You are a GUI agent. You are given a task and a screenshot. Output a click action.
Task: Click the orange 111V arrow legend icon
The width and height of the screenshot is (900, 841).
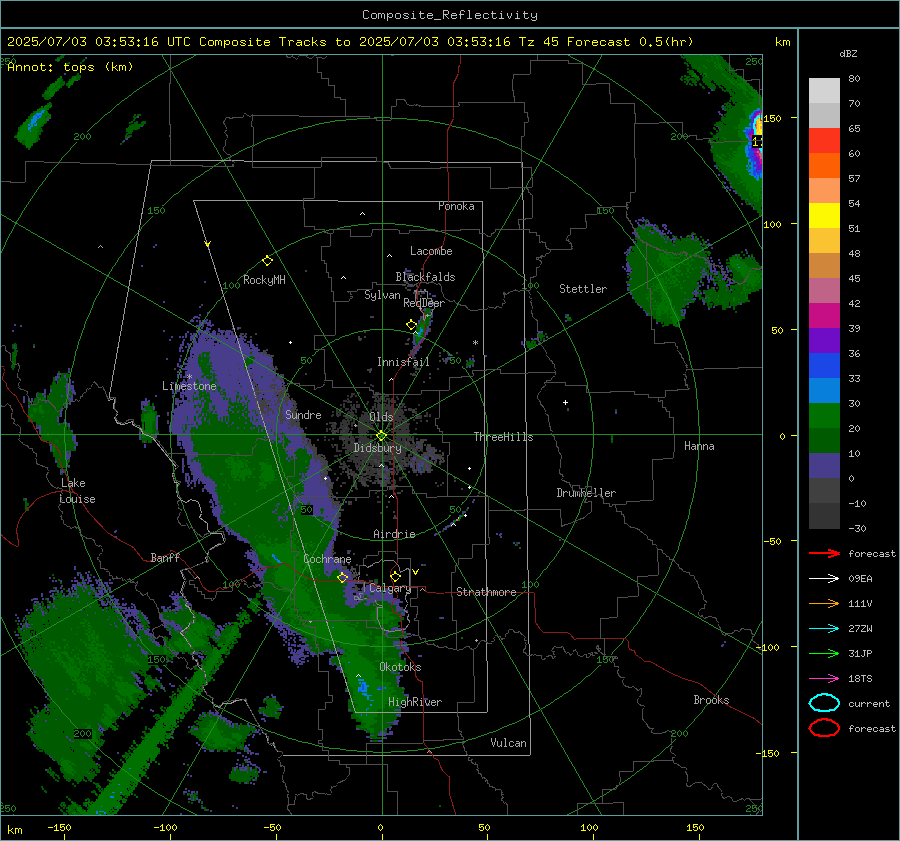coord(824,603)
